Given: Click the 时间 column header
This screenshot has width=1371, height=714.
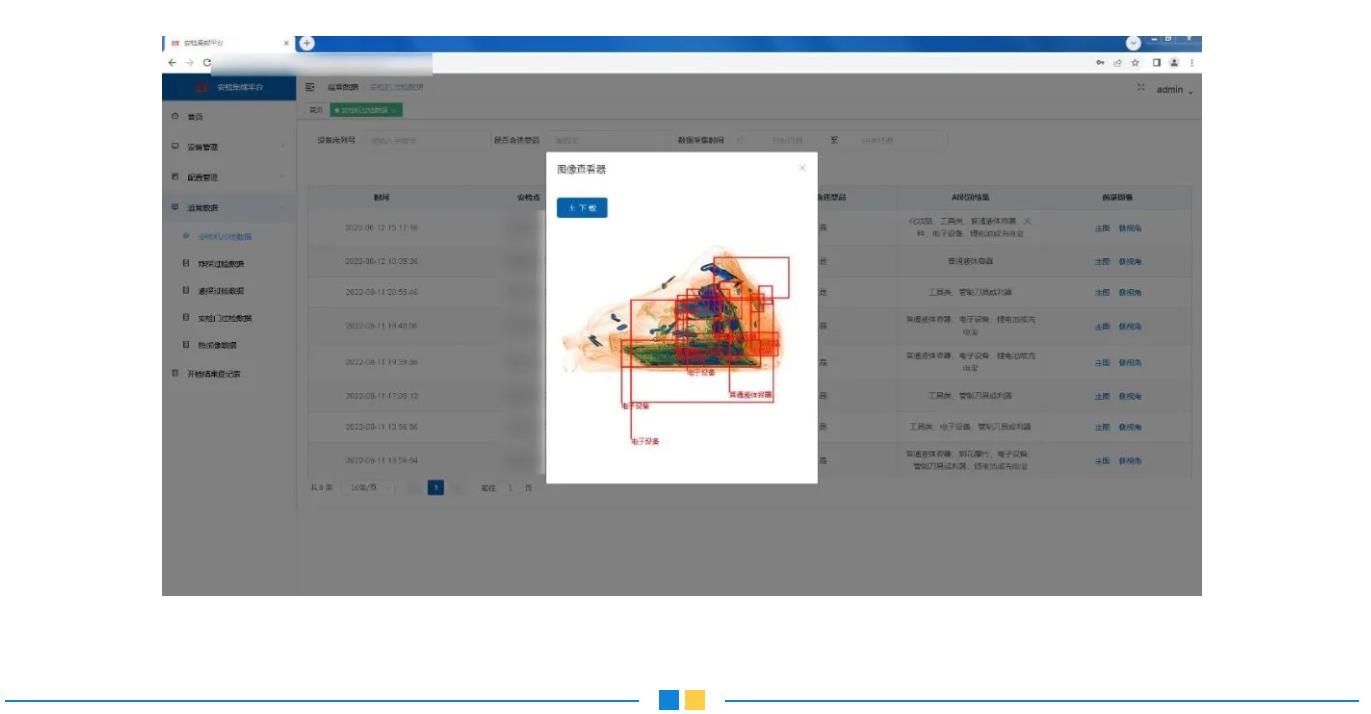Looking at the screenshot, I should [384, 198].
